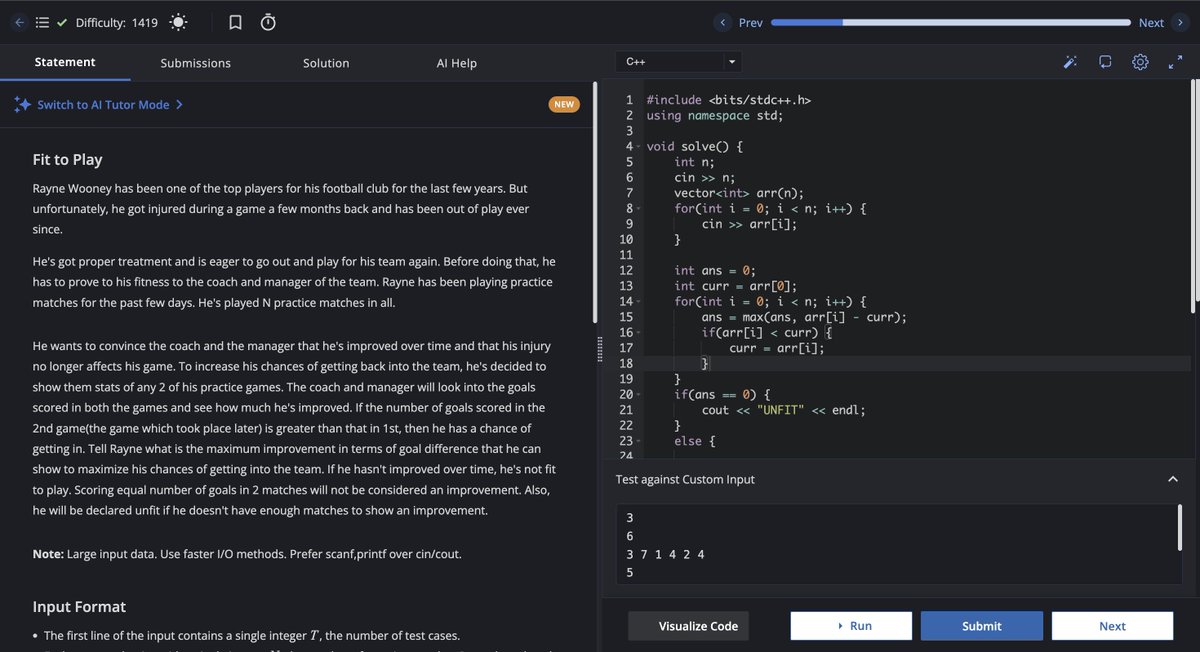1200x652 pixels.
Task: Click the problem set progress bar
Action: [950, 22]
